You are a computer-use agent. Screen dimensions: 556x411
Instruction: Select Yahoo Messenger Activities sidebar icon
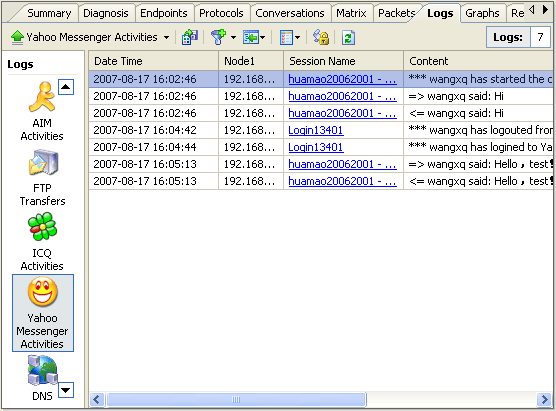point(43,313)
